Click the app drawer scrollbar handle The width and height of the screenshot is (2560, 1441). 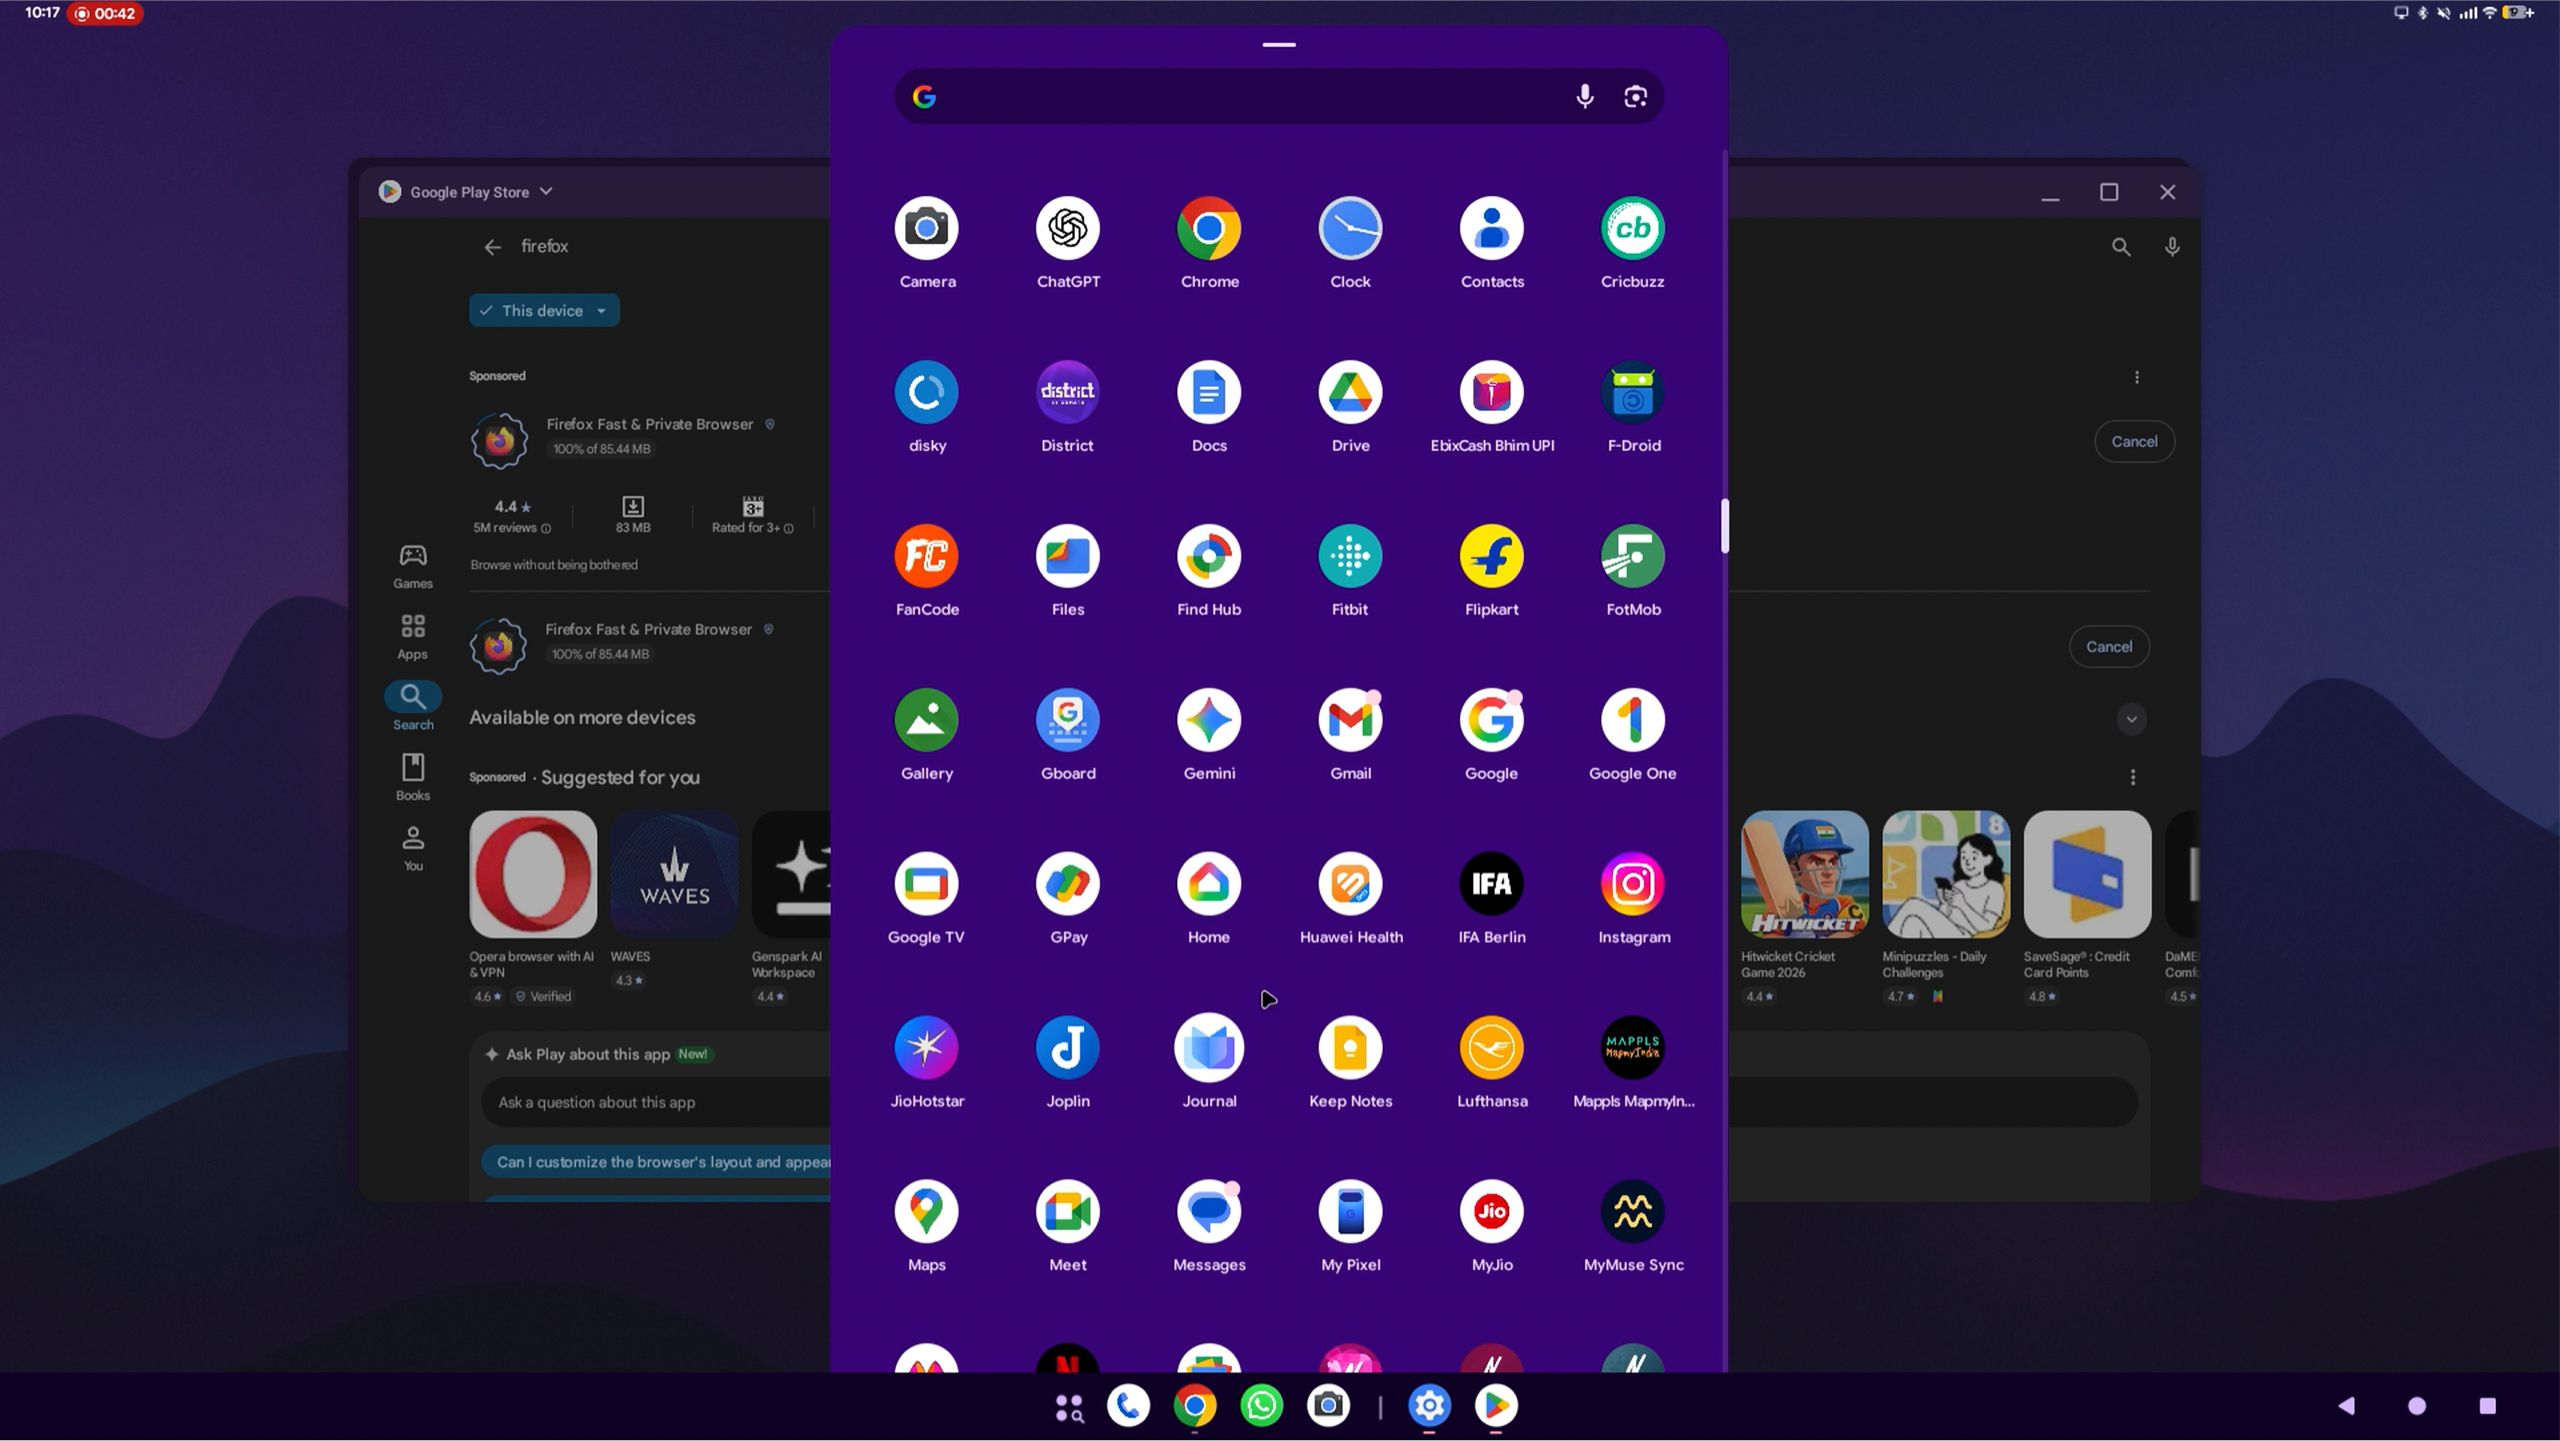pyautogui.click(x=1724, y=525)
